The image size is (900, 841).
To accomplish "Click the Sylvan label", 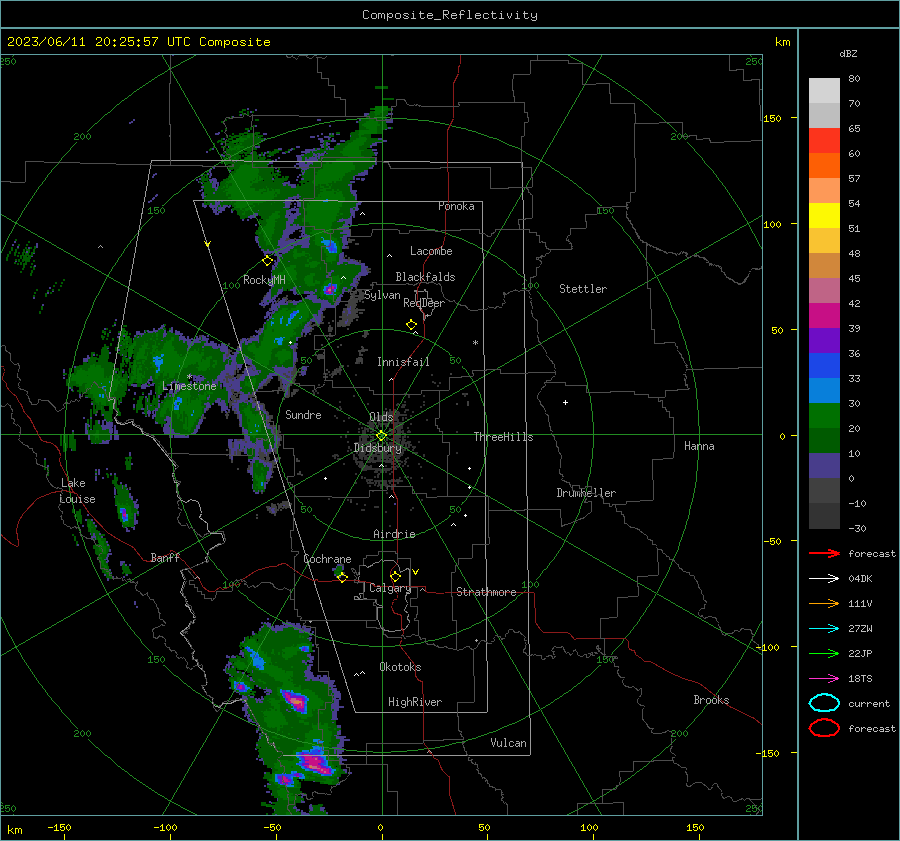I will [x=382, y=295].
